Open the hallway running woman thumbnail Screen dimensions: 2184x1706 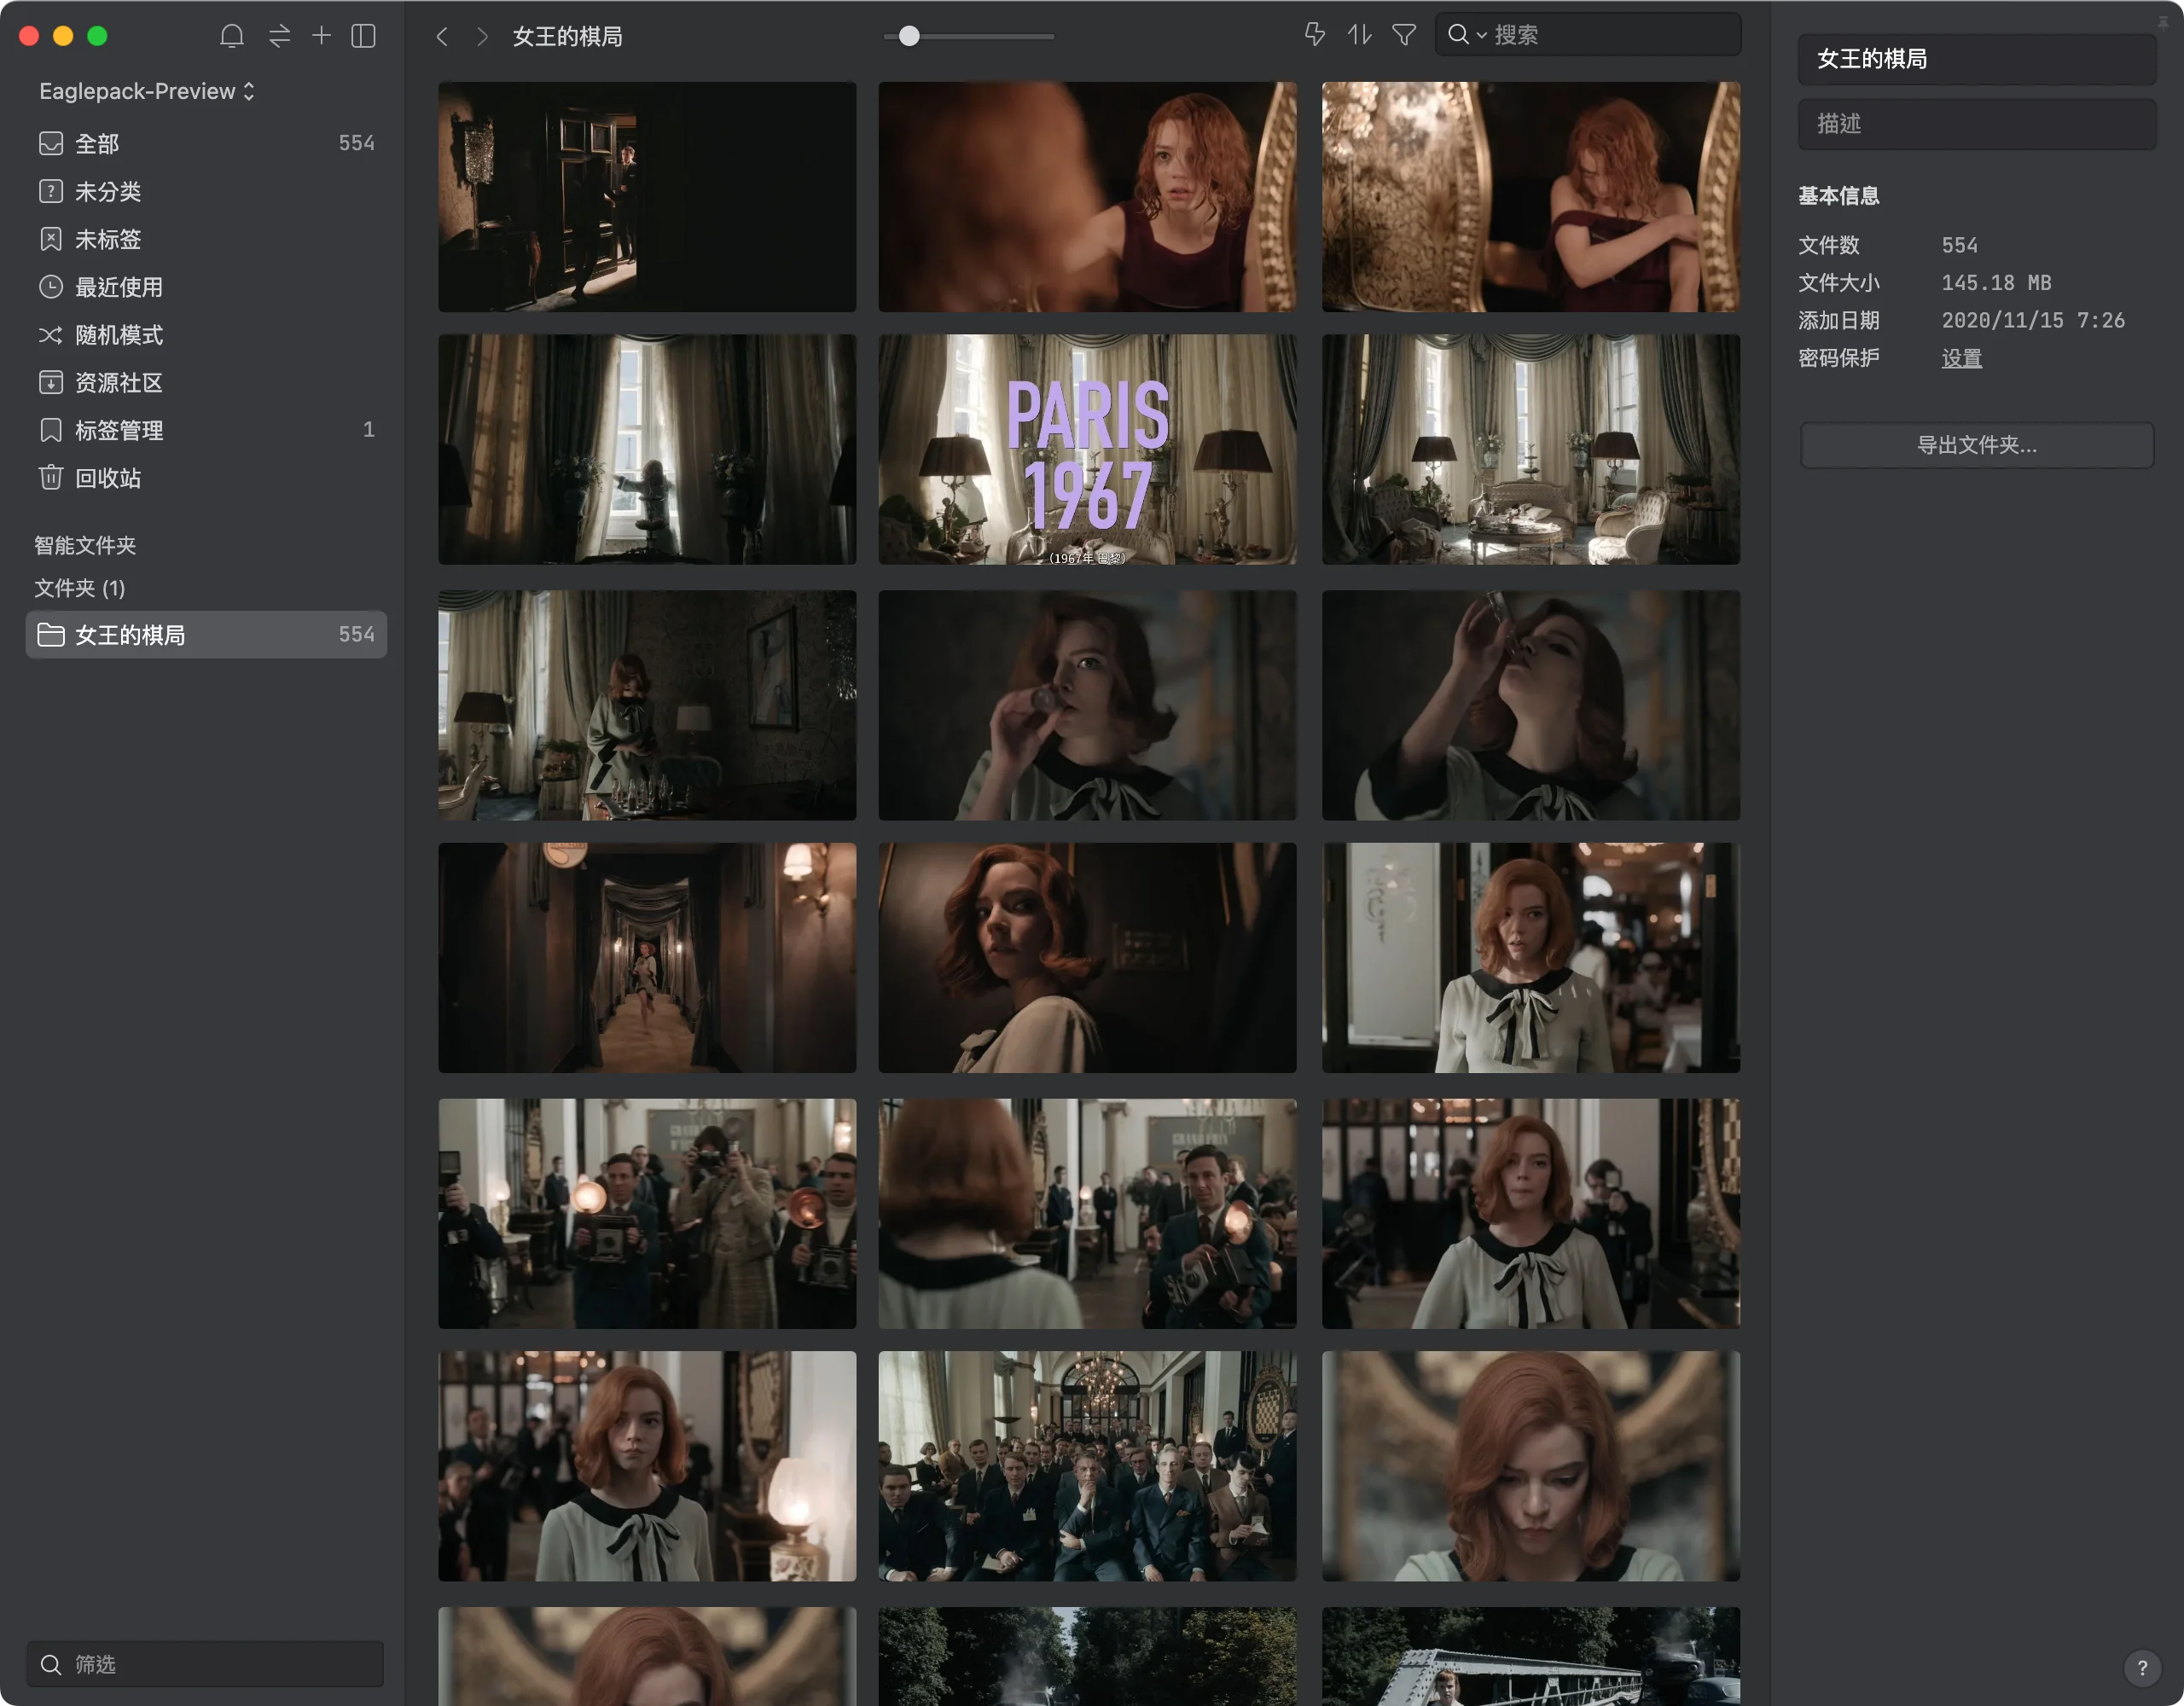(x=647, y=958)
